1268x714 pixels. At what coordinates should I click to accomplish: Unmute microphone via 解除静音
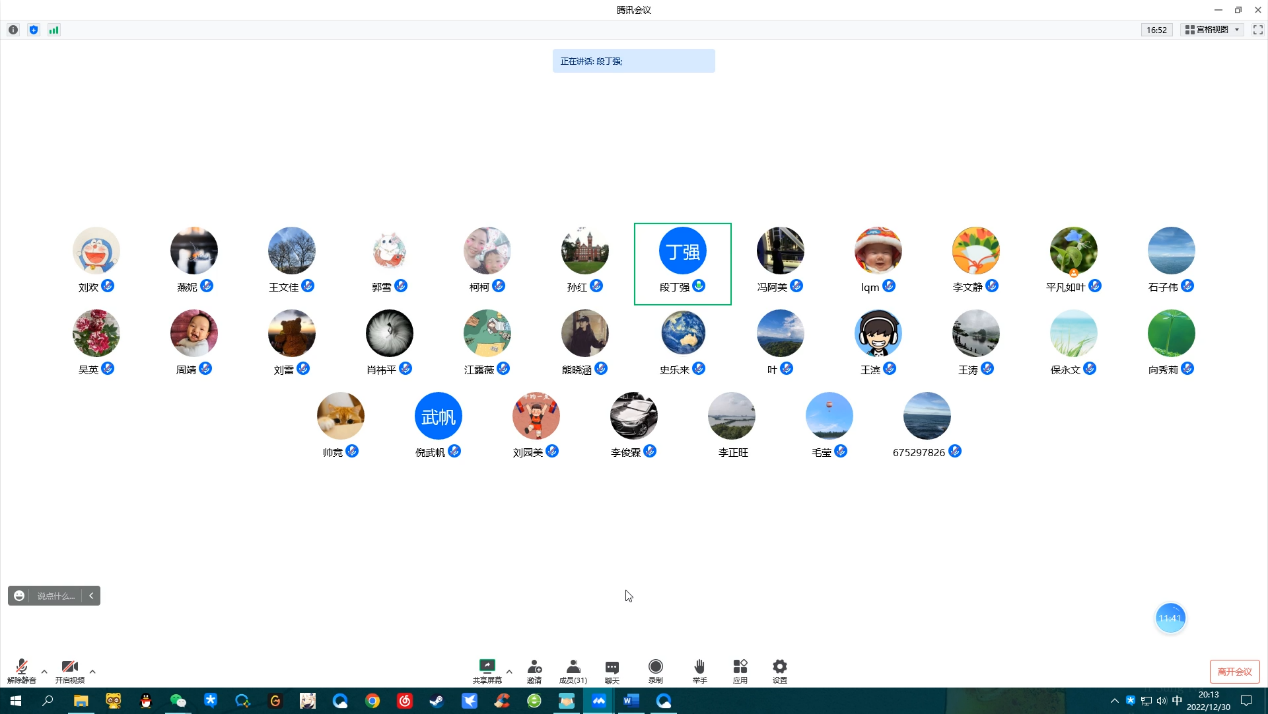(x=21, y=670)
